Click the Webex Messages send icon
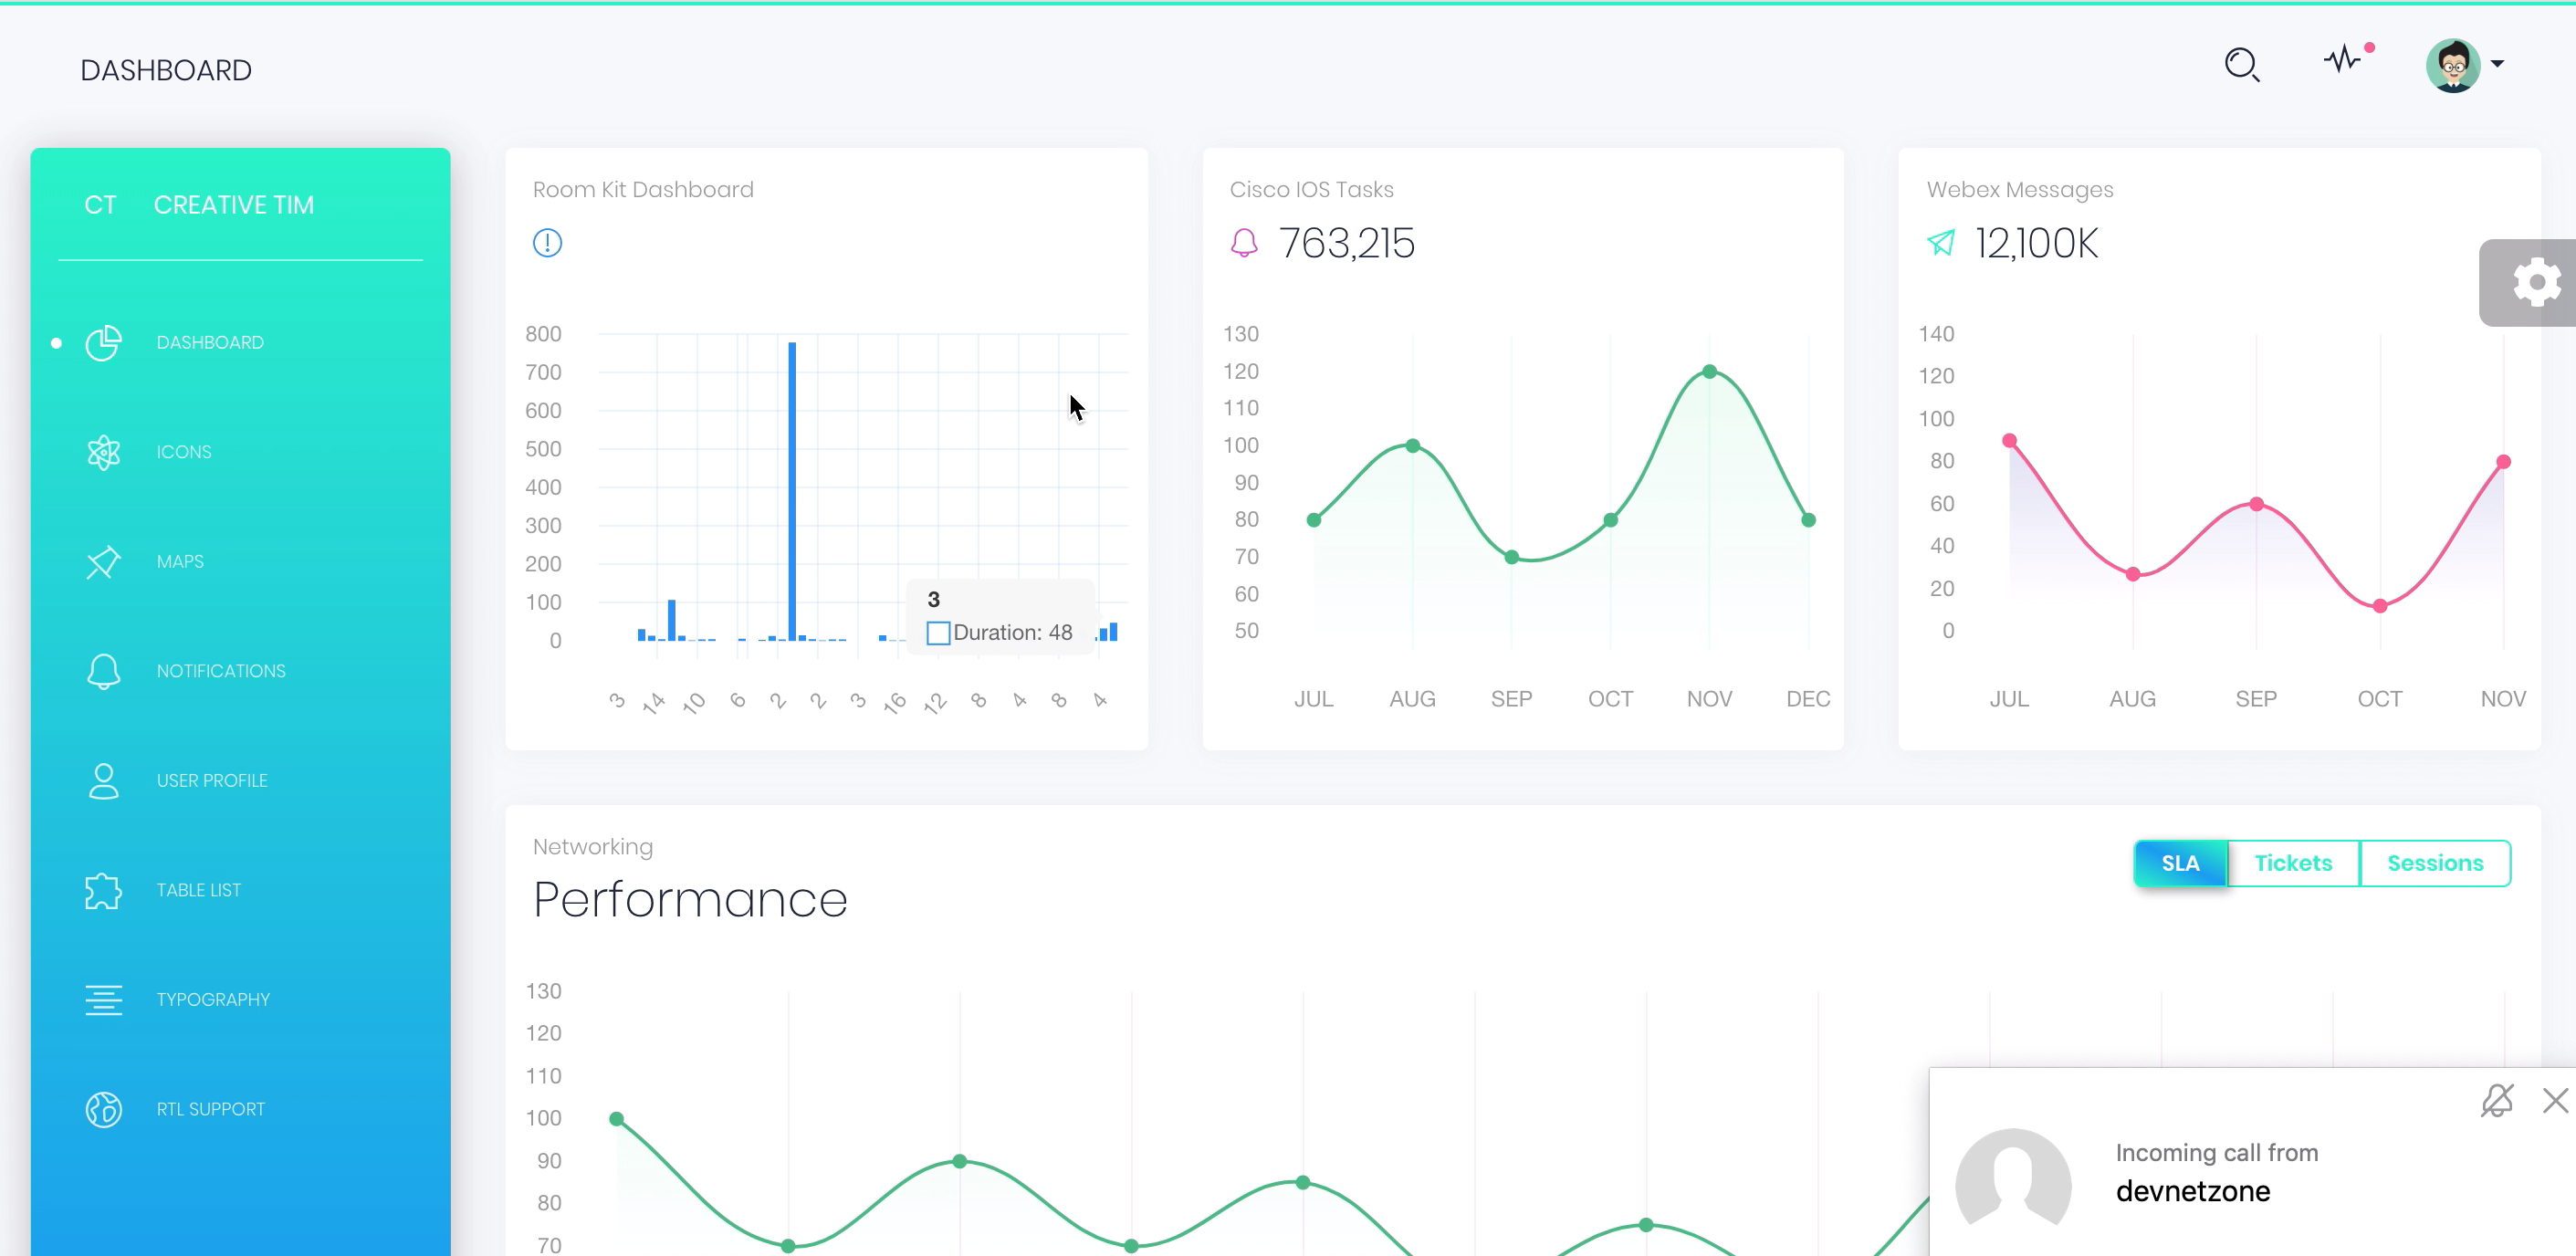The image size is (2576, 1256). [x=1940, y=243]
